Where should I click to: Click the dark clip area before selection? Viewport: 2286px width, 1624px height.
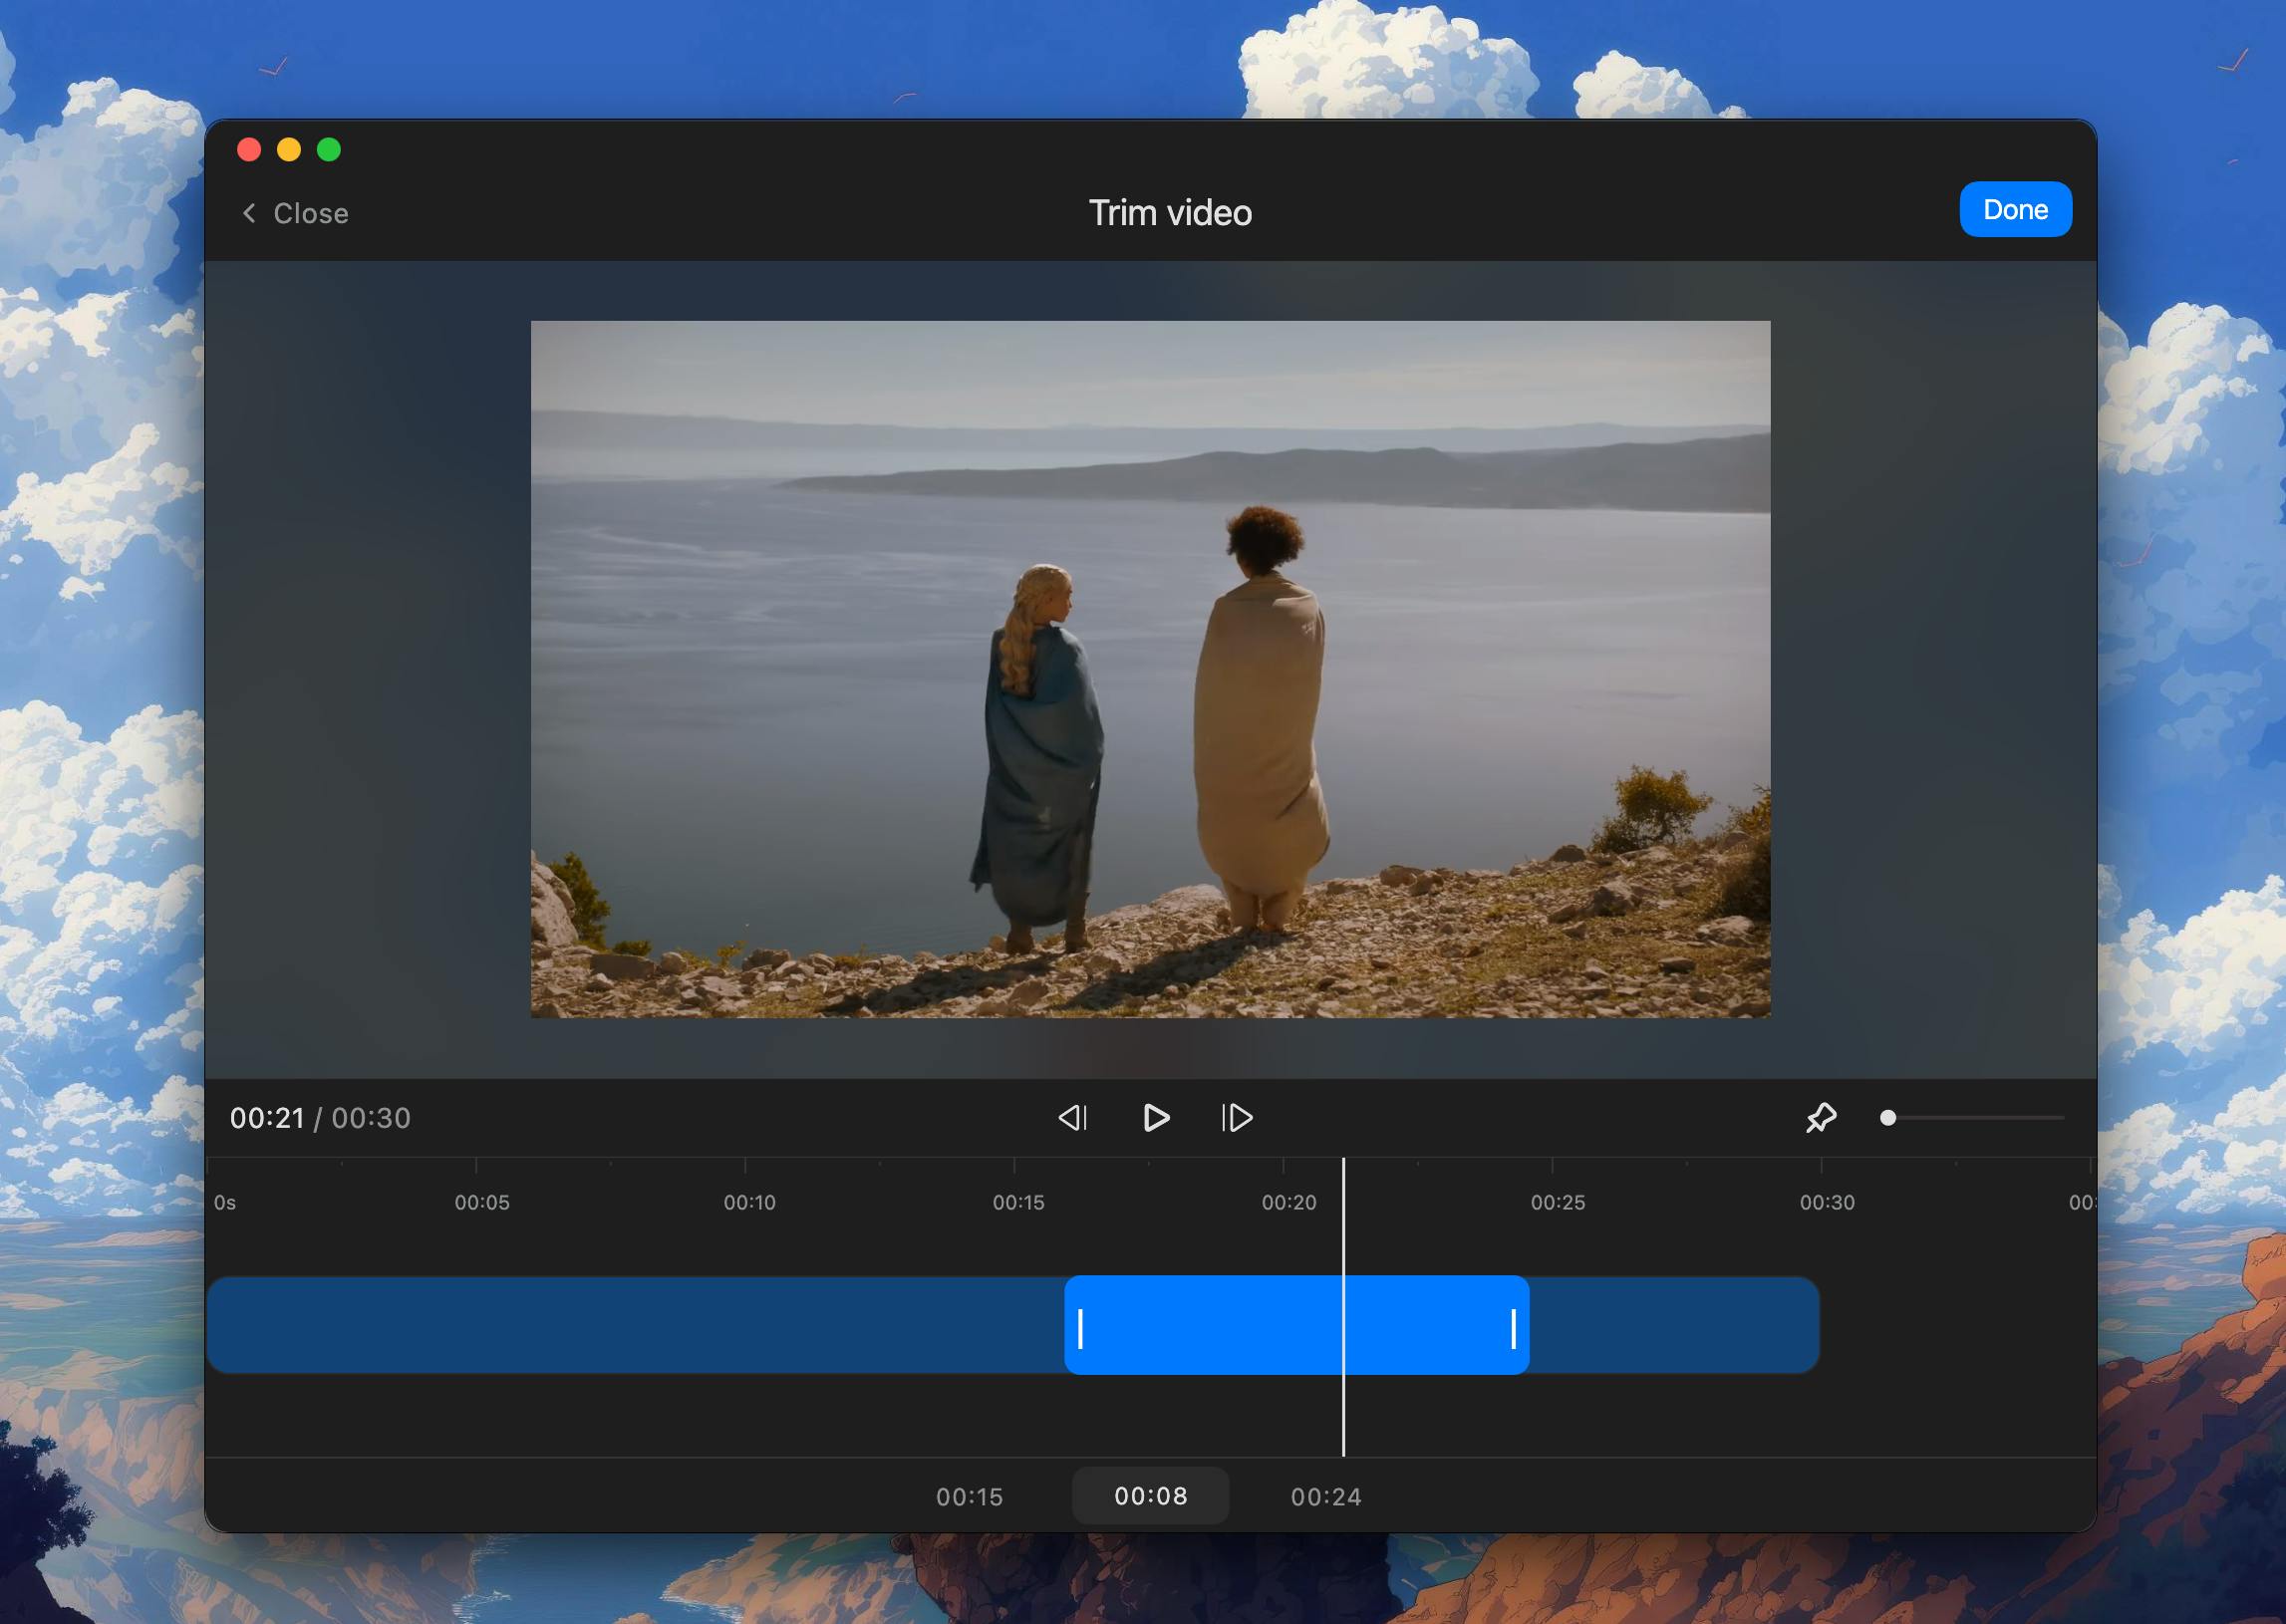coord(636,1324)
